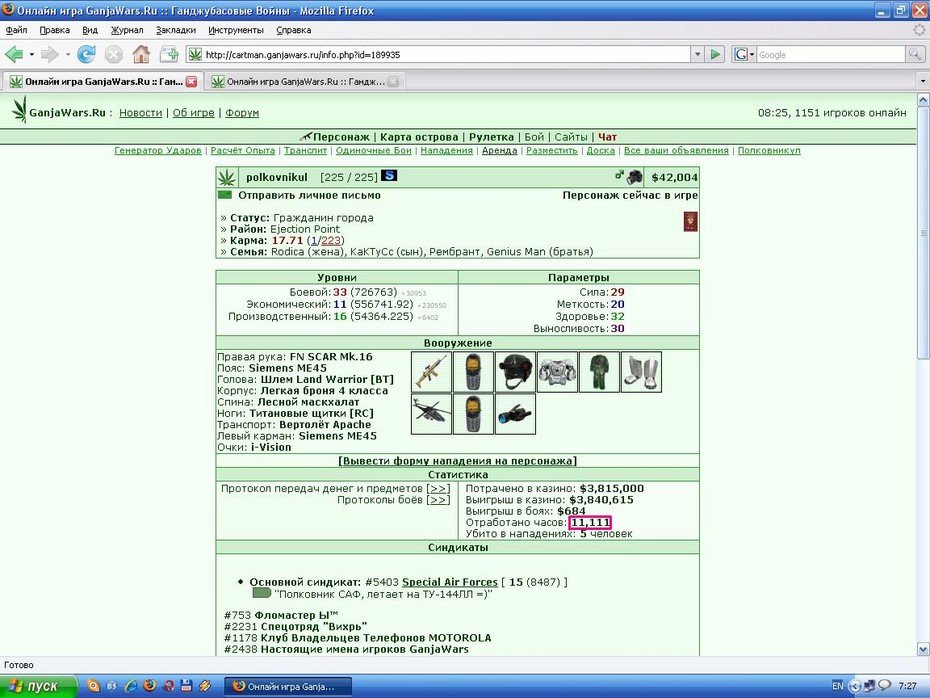Click the page scroll down arrow

(x=923, y=649)
